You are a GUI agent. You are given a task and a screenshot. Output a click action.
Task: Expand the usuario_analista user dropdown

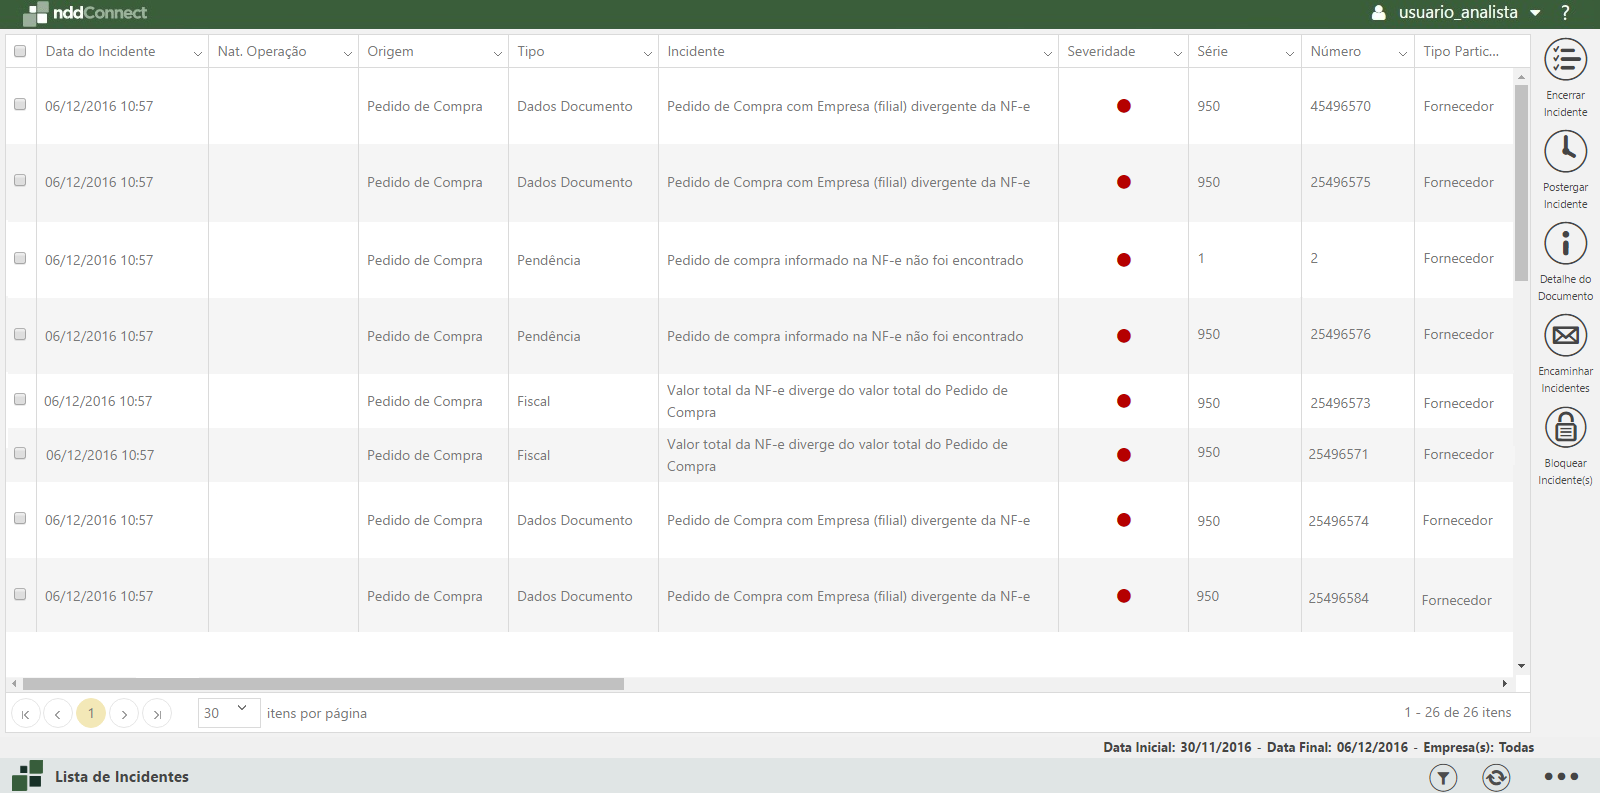tap(1535, 13)
